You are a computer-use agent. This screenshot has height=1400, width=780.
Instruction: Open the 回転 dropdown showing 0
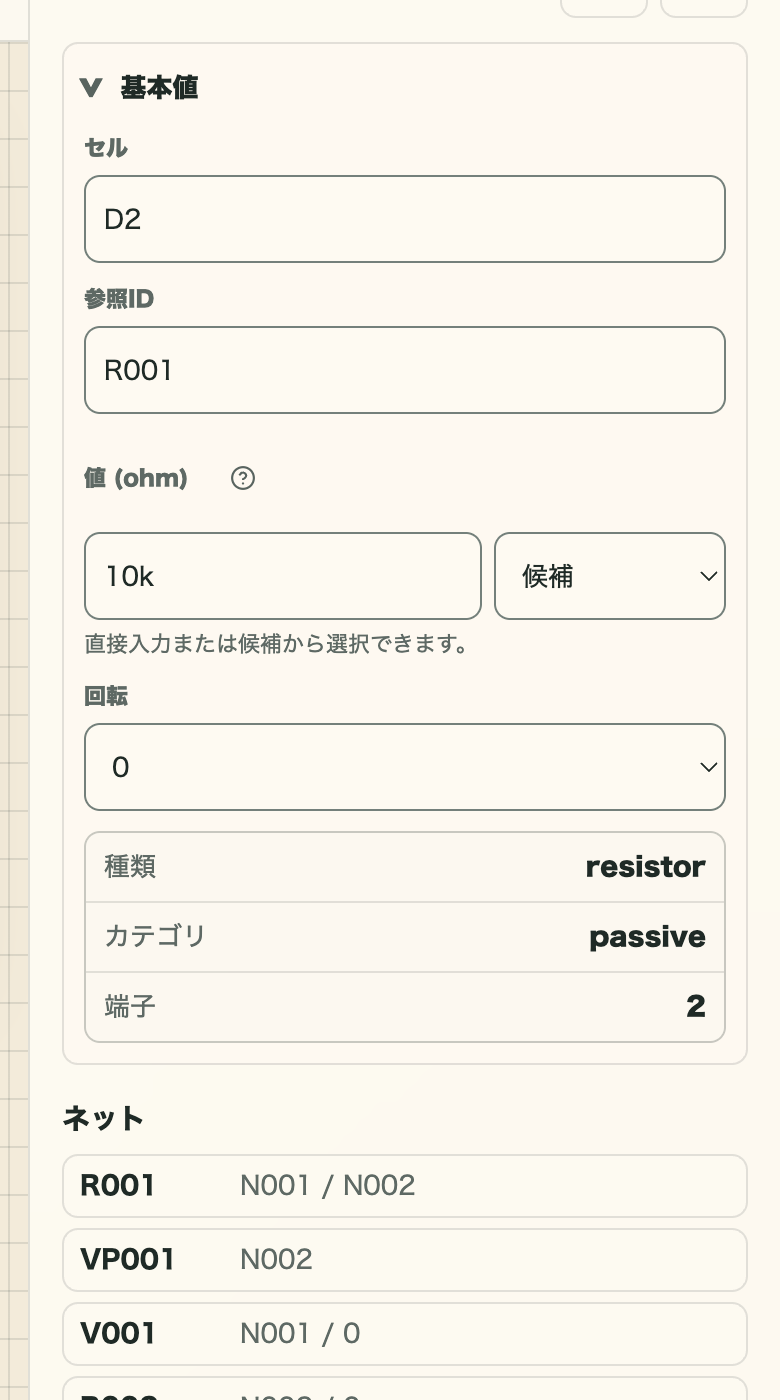point(405,767)
